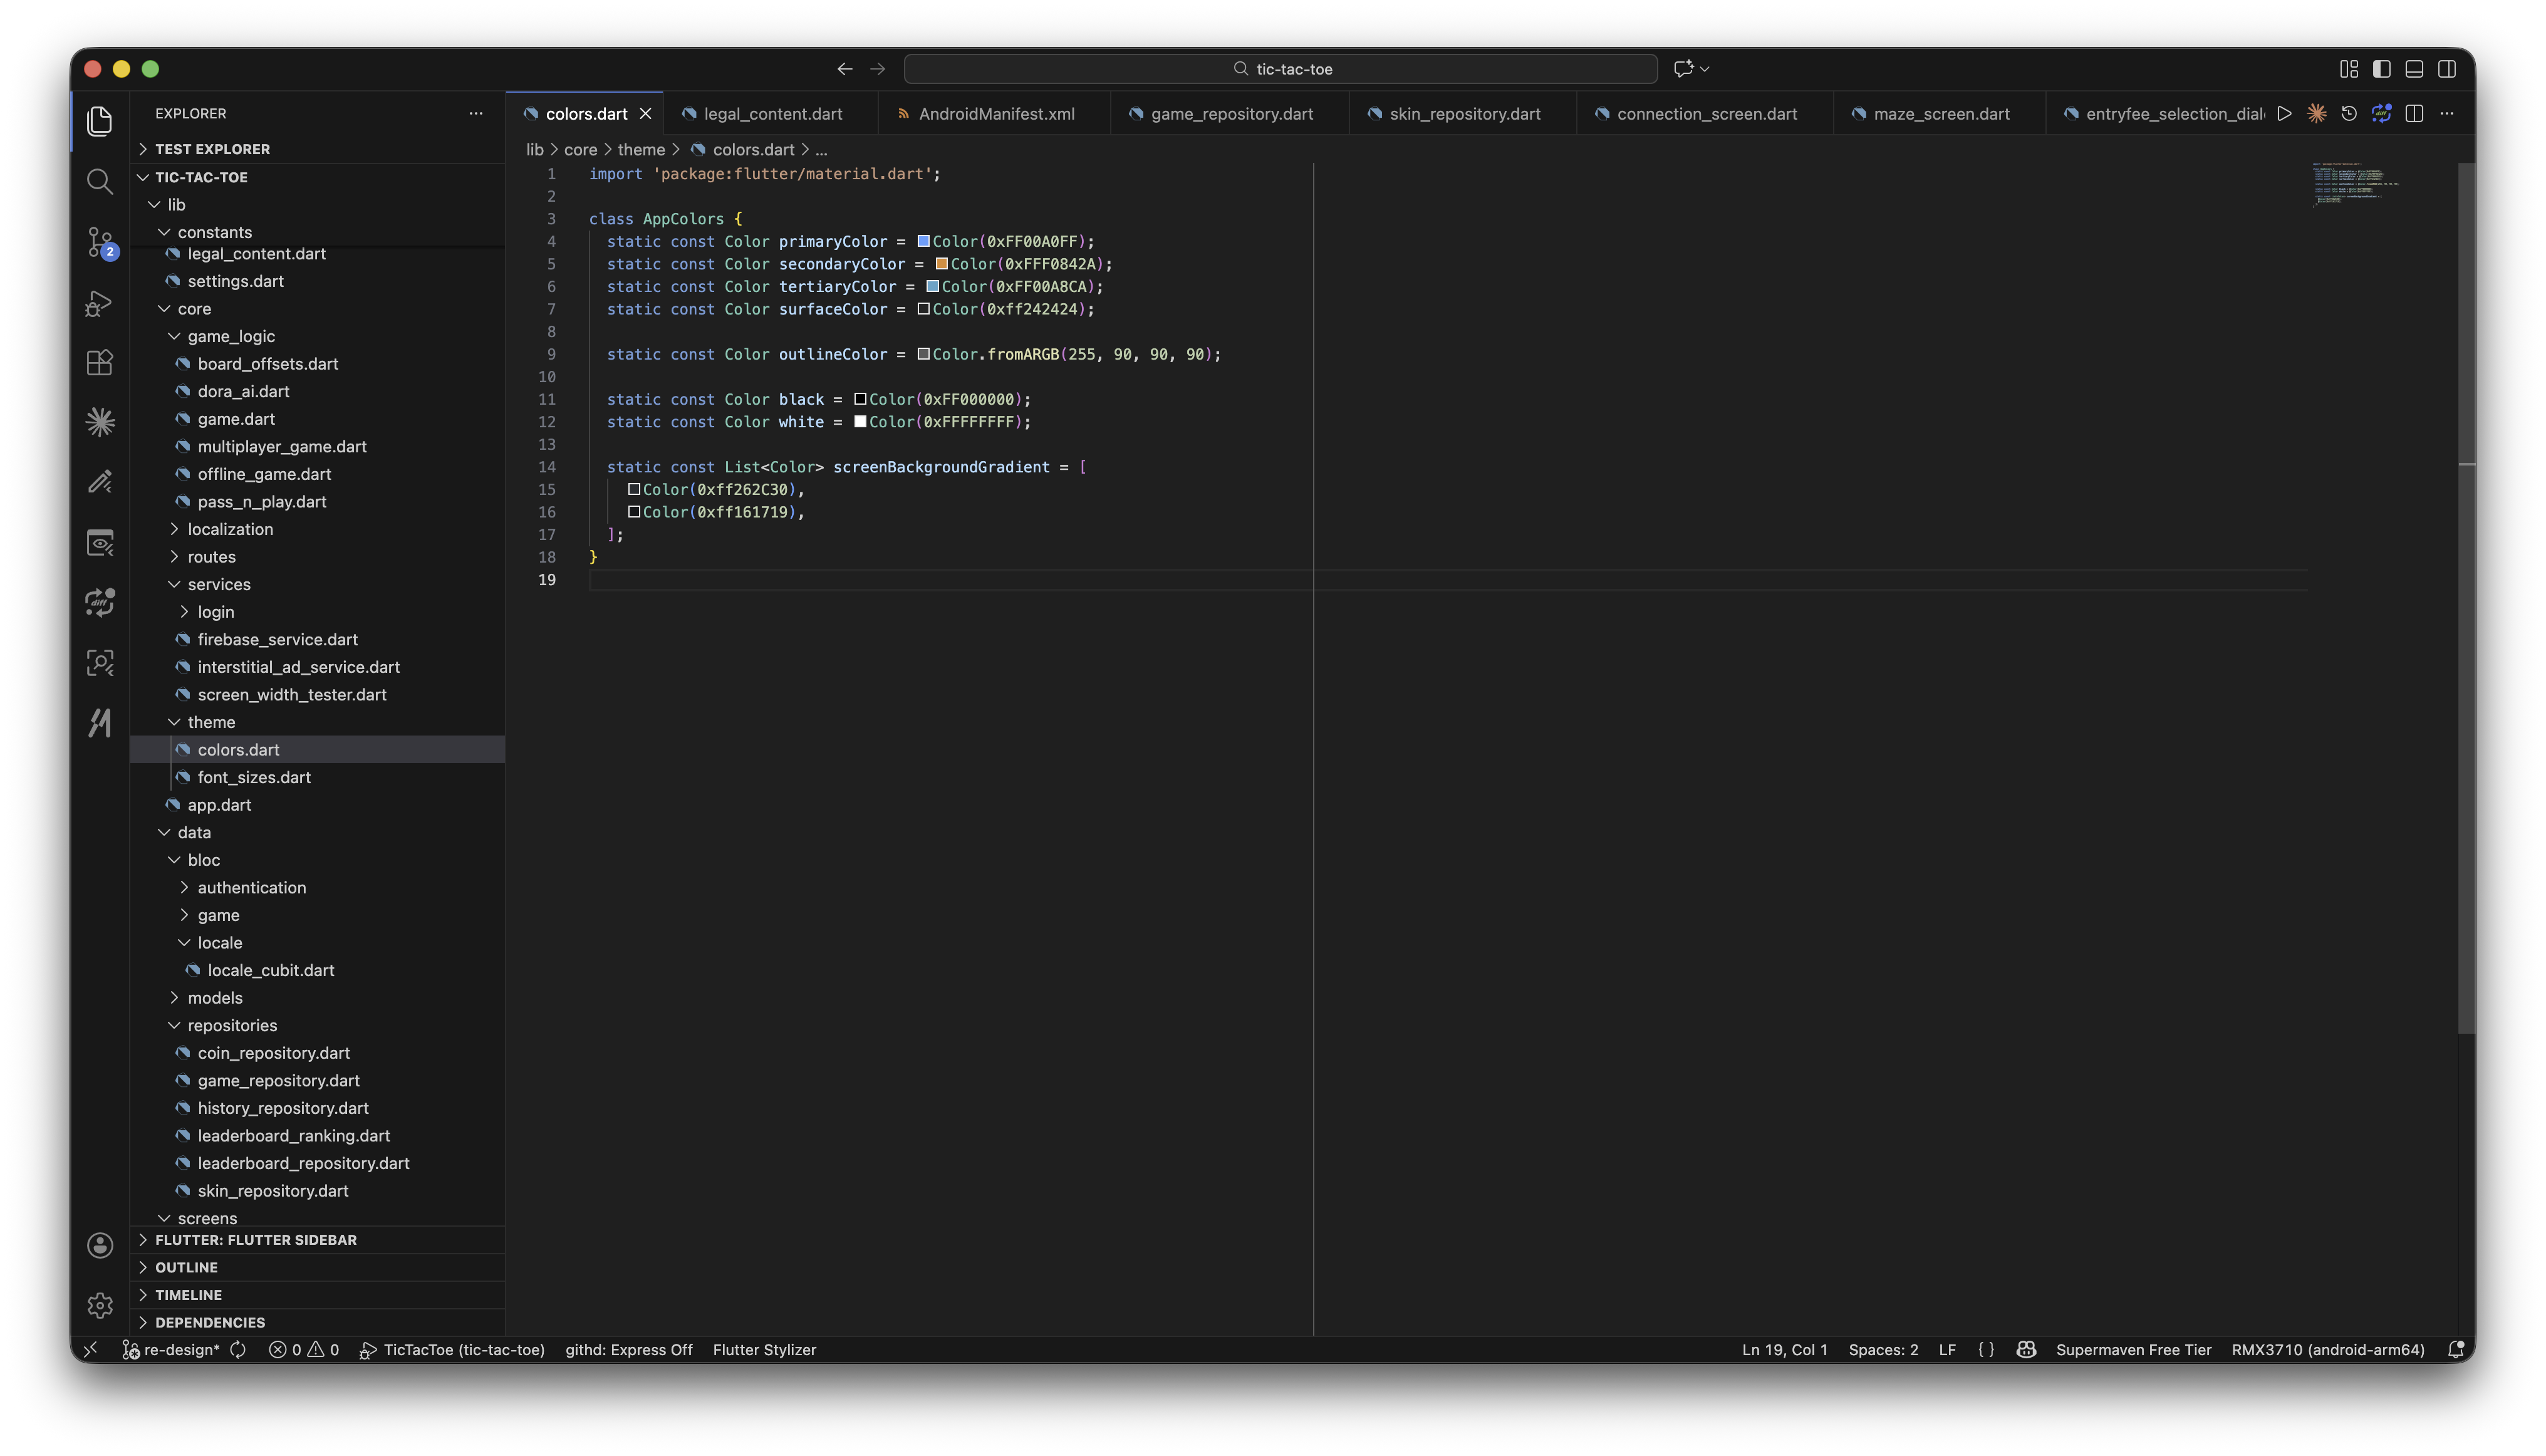
Task: Click the Copilot status icon in status bar
Action: pyautogui.click(x=2026, y=1350)
